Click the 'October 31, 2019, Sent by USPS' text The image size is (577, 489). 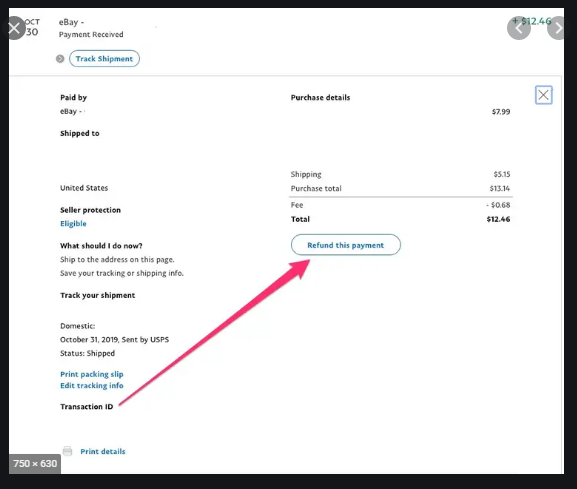[114, 340]
